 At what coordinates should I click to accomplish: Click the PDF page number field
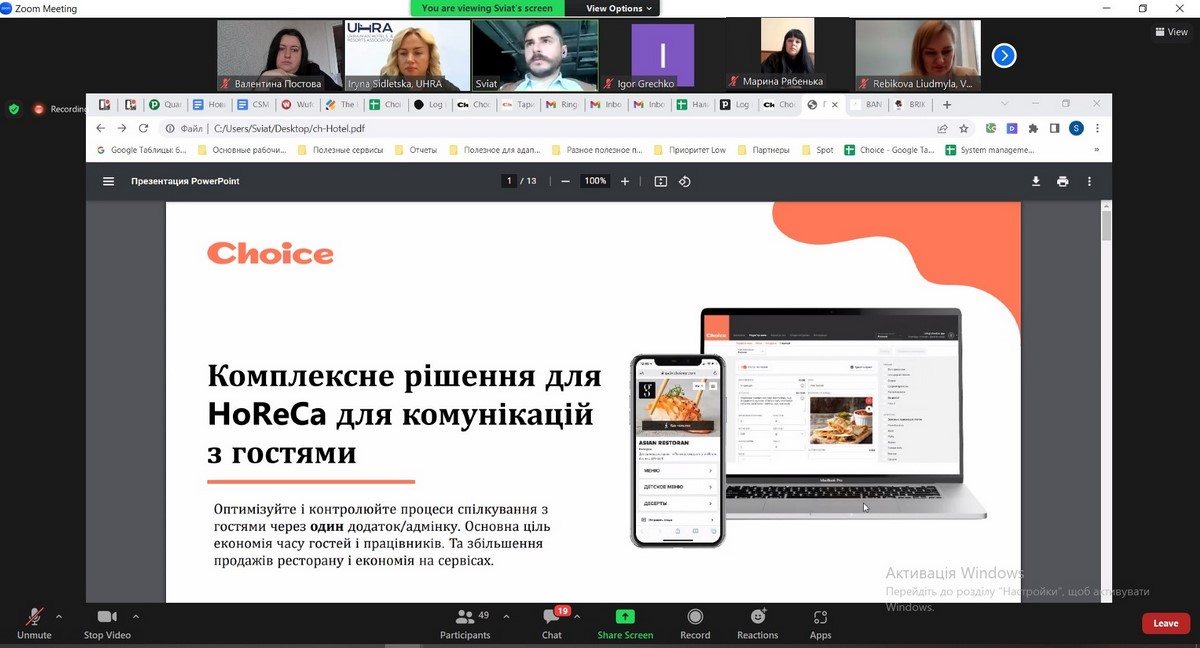coord(509,181)
